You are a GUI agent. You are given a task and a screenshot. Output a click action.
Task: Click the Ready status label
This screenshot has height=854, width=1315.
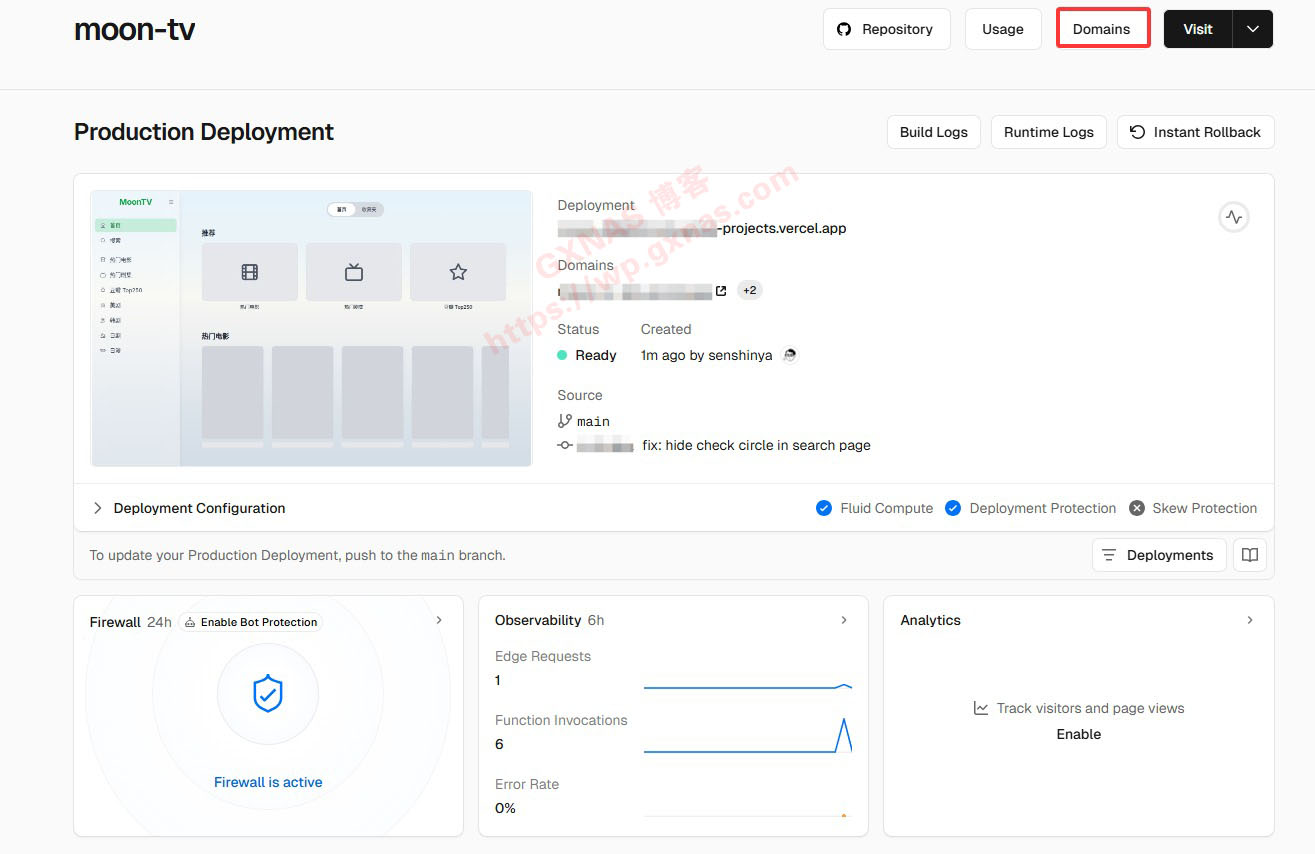596,355
